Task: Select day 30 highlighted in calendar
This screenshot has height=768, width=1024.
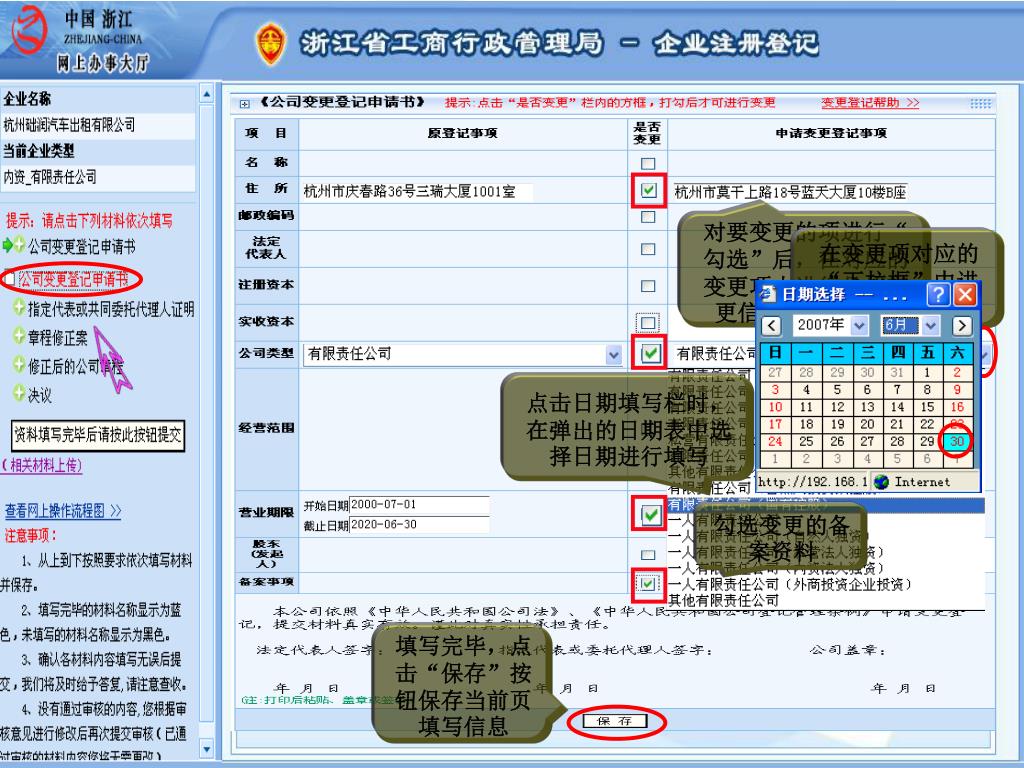Action: tap(957, 441)
